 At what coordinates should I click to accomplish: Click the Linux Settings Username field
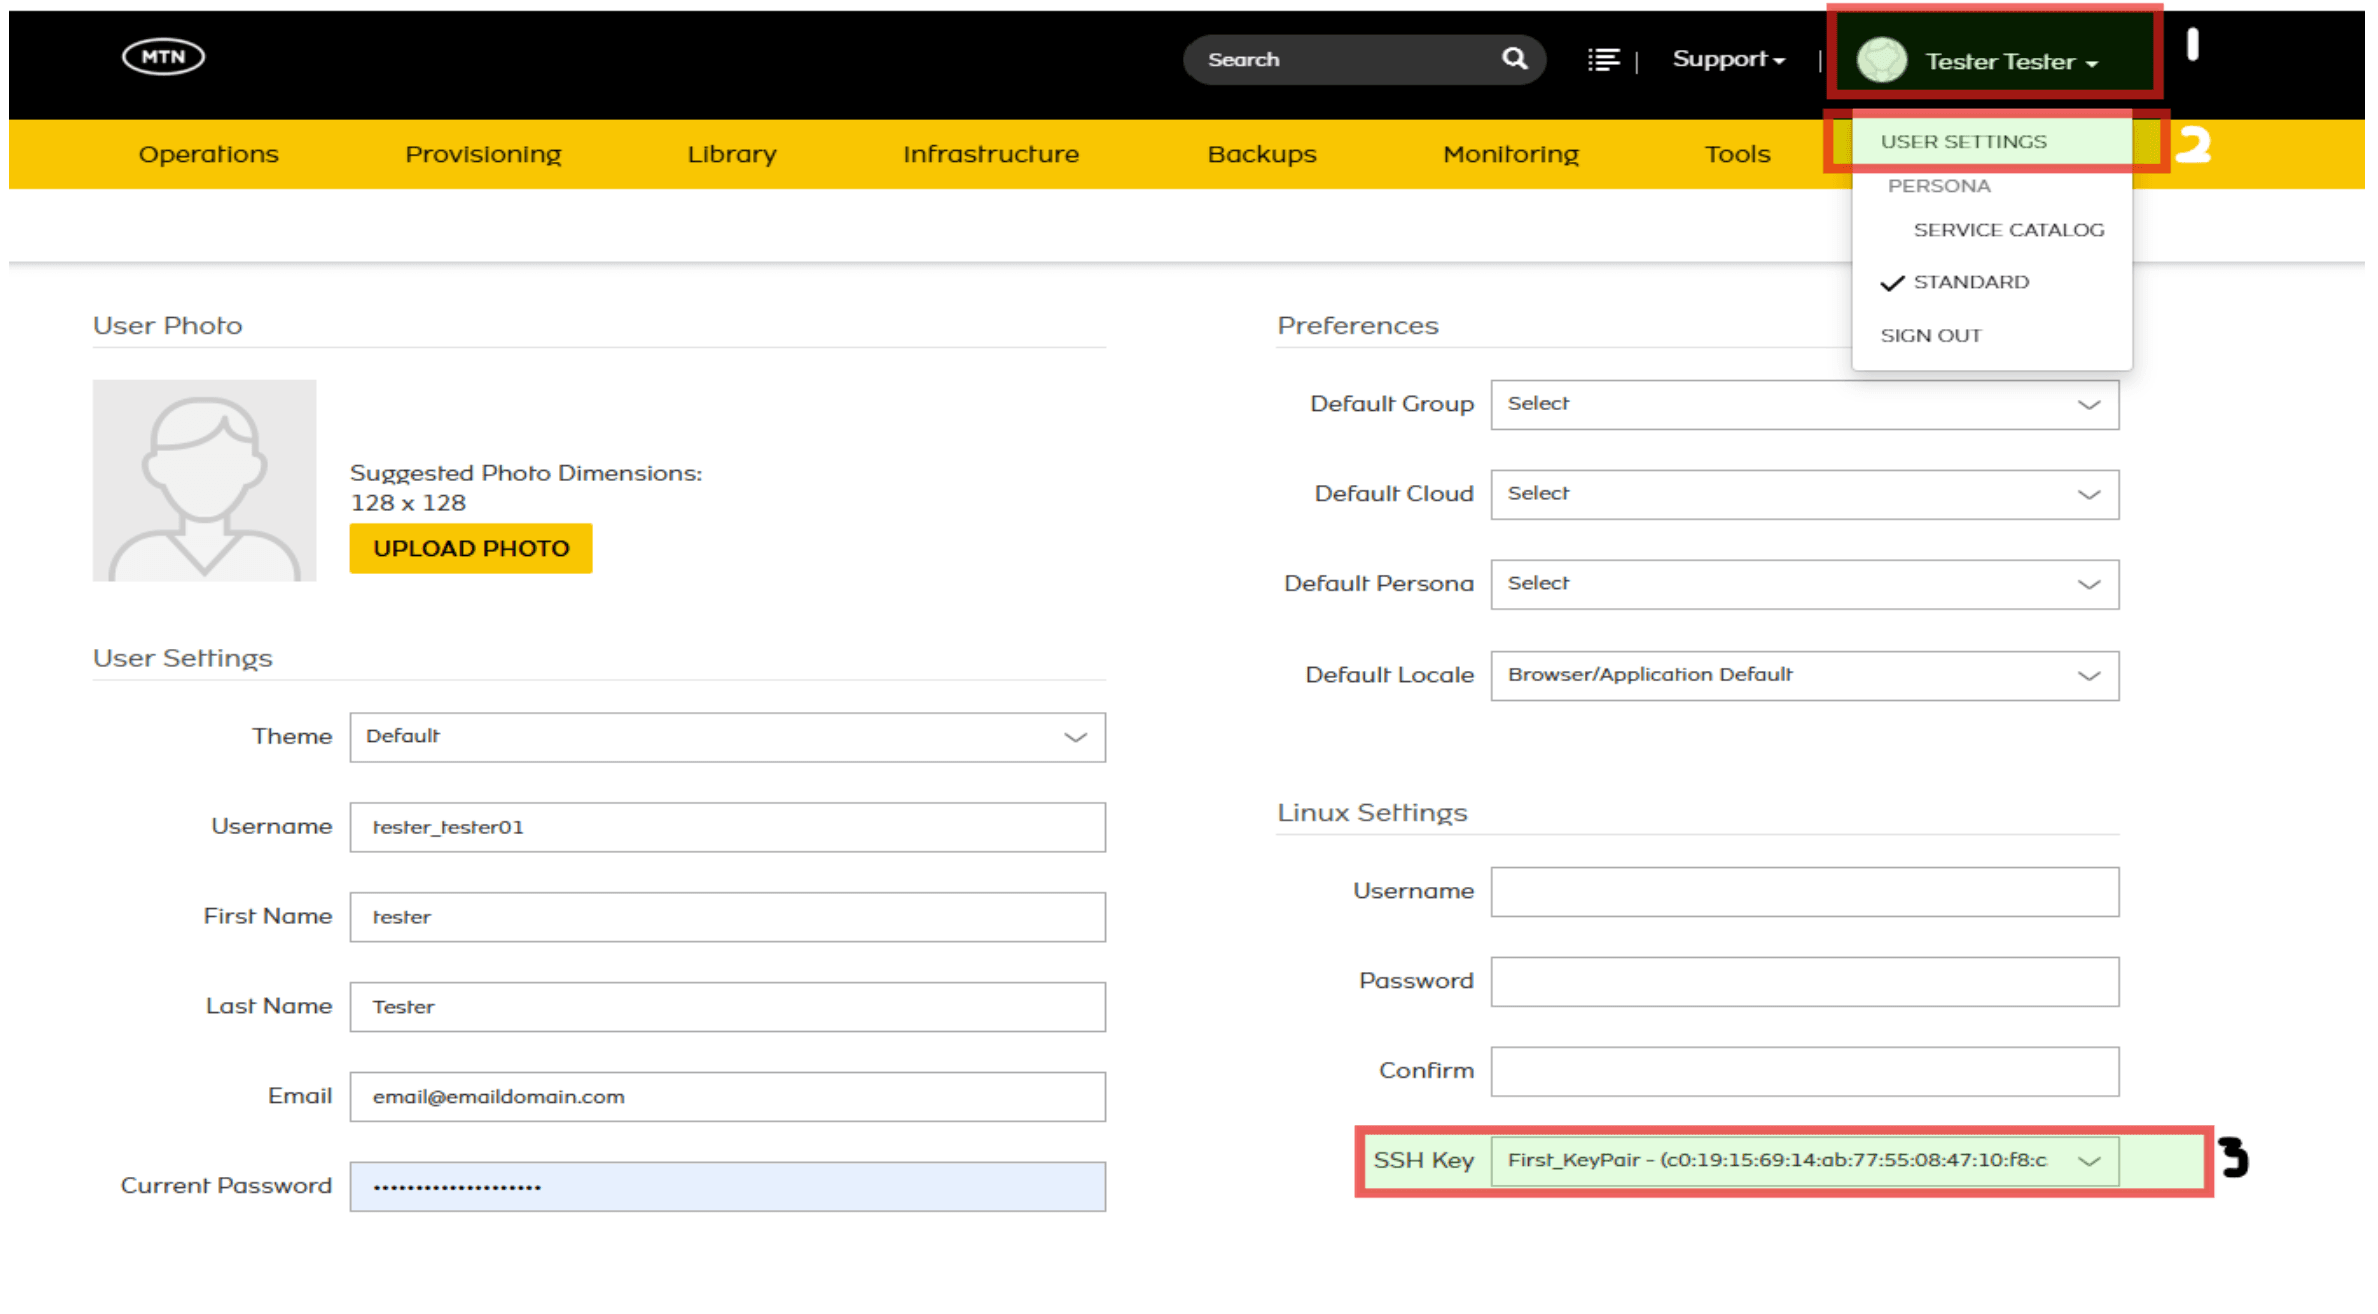coord(1804,892)
